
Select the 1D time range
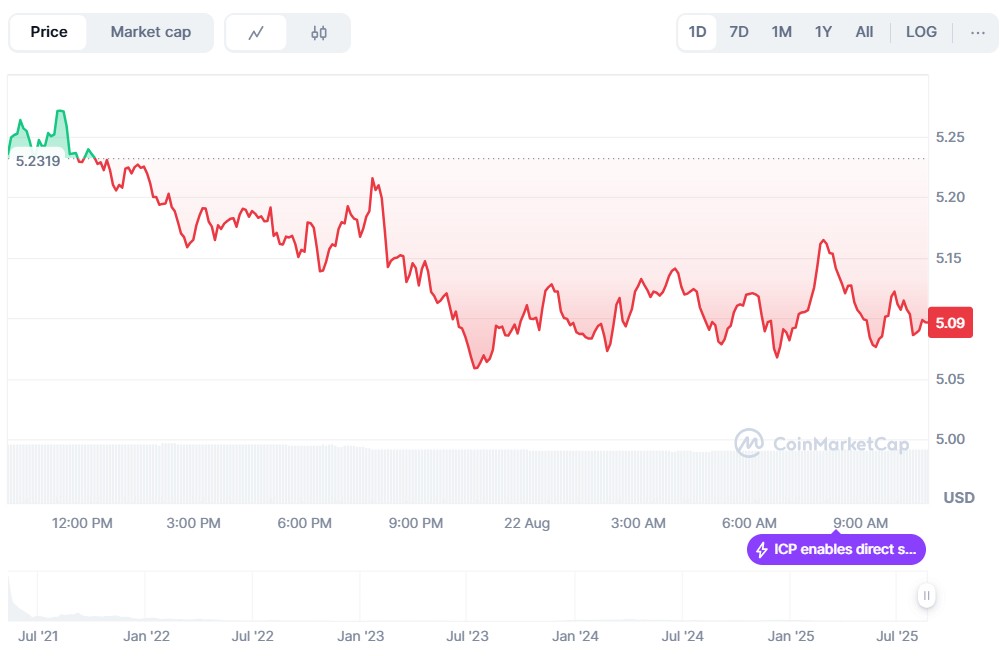point(697,32)
